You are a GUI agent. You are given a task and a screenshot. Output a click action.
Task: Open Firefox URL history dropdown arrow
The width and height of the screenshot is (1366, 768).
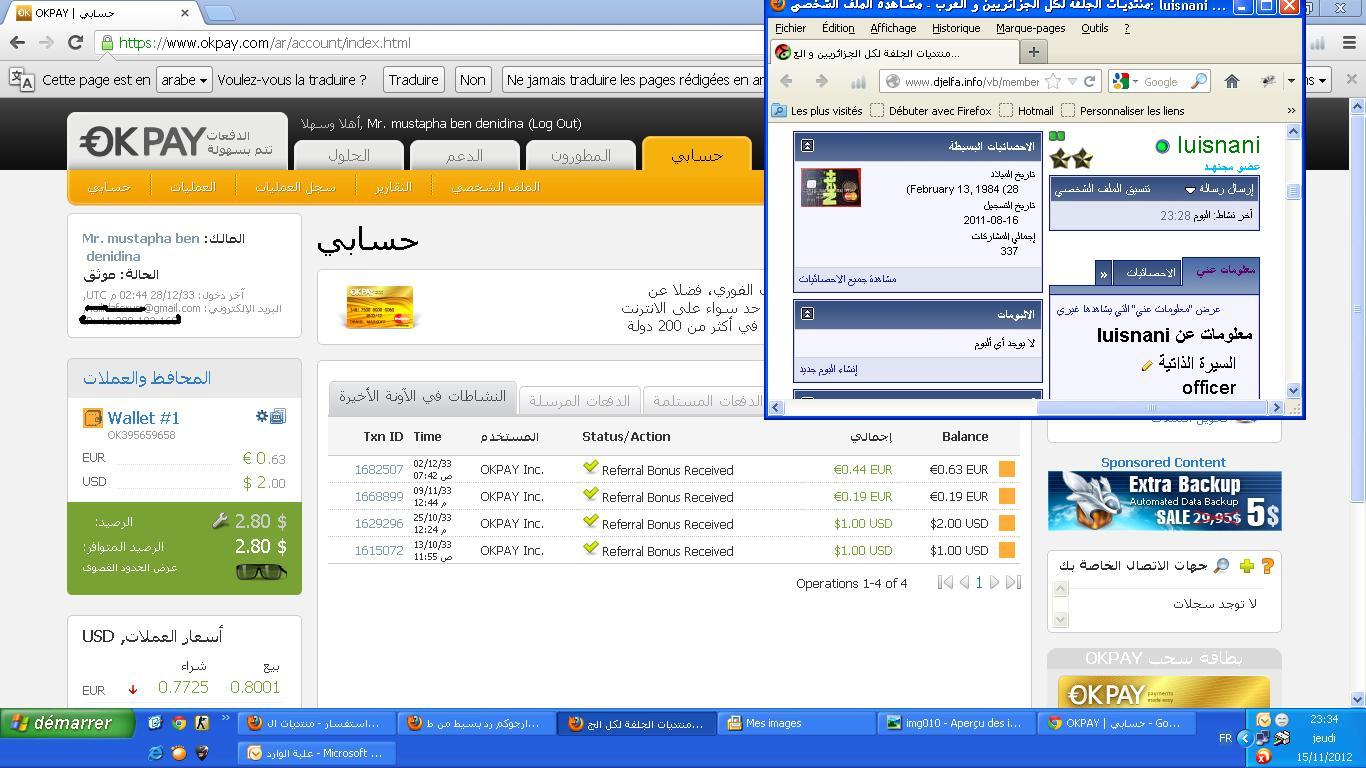[1072, 81]
